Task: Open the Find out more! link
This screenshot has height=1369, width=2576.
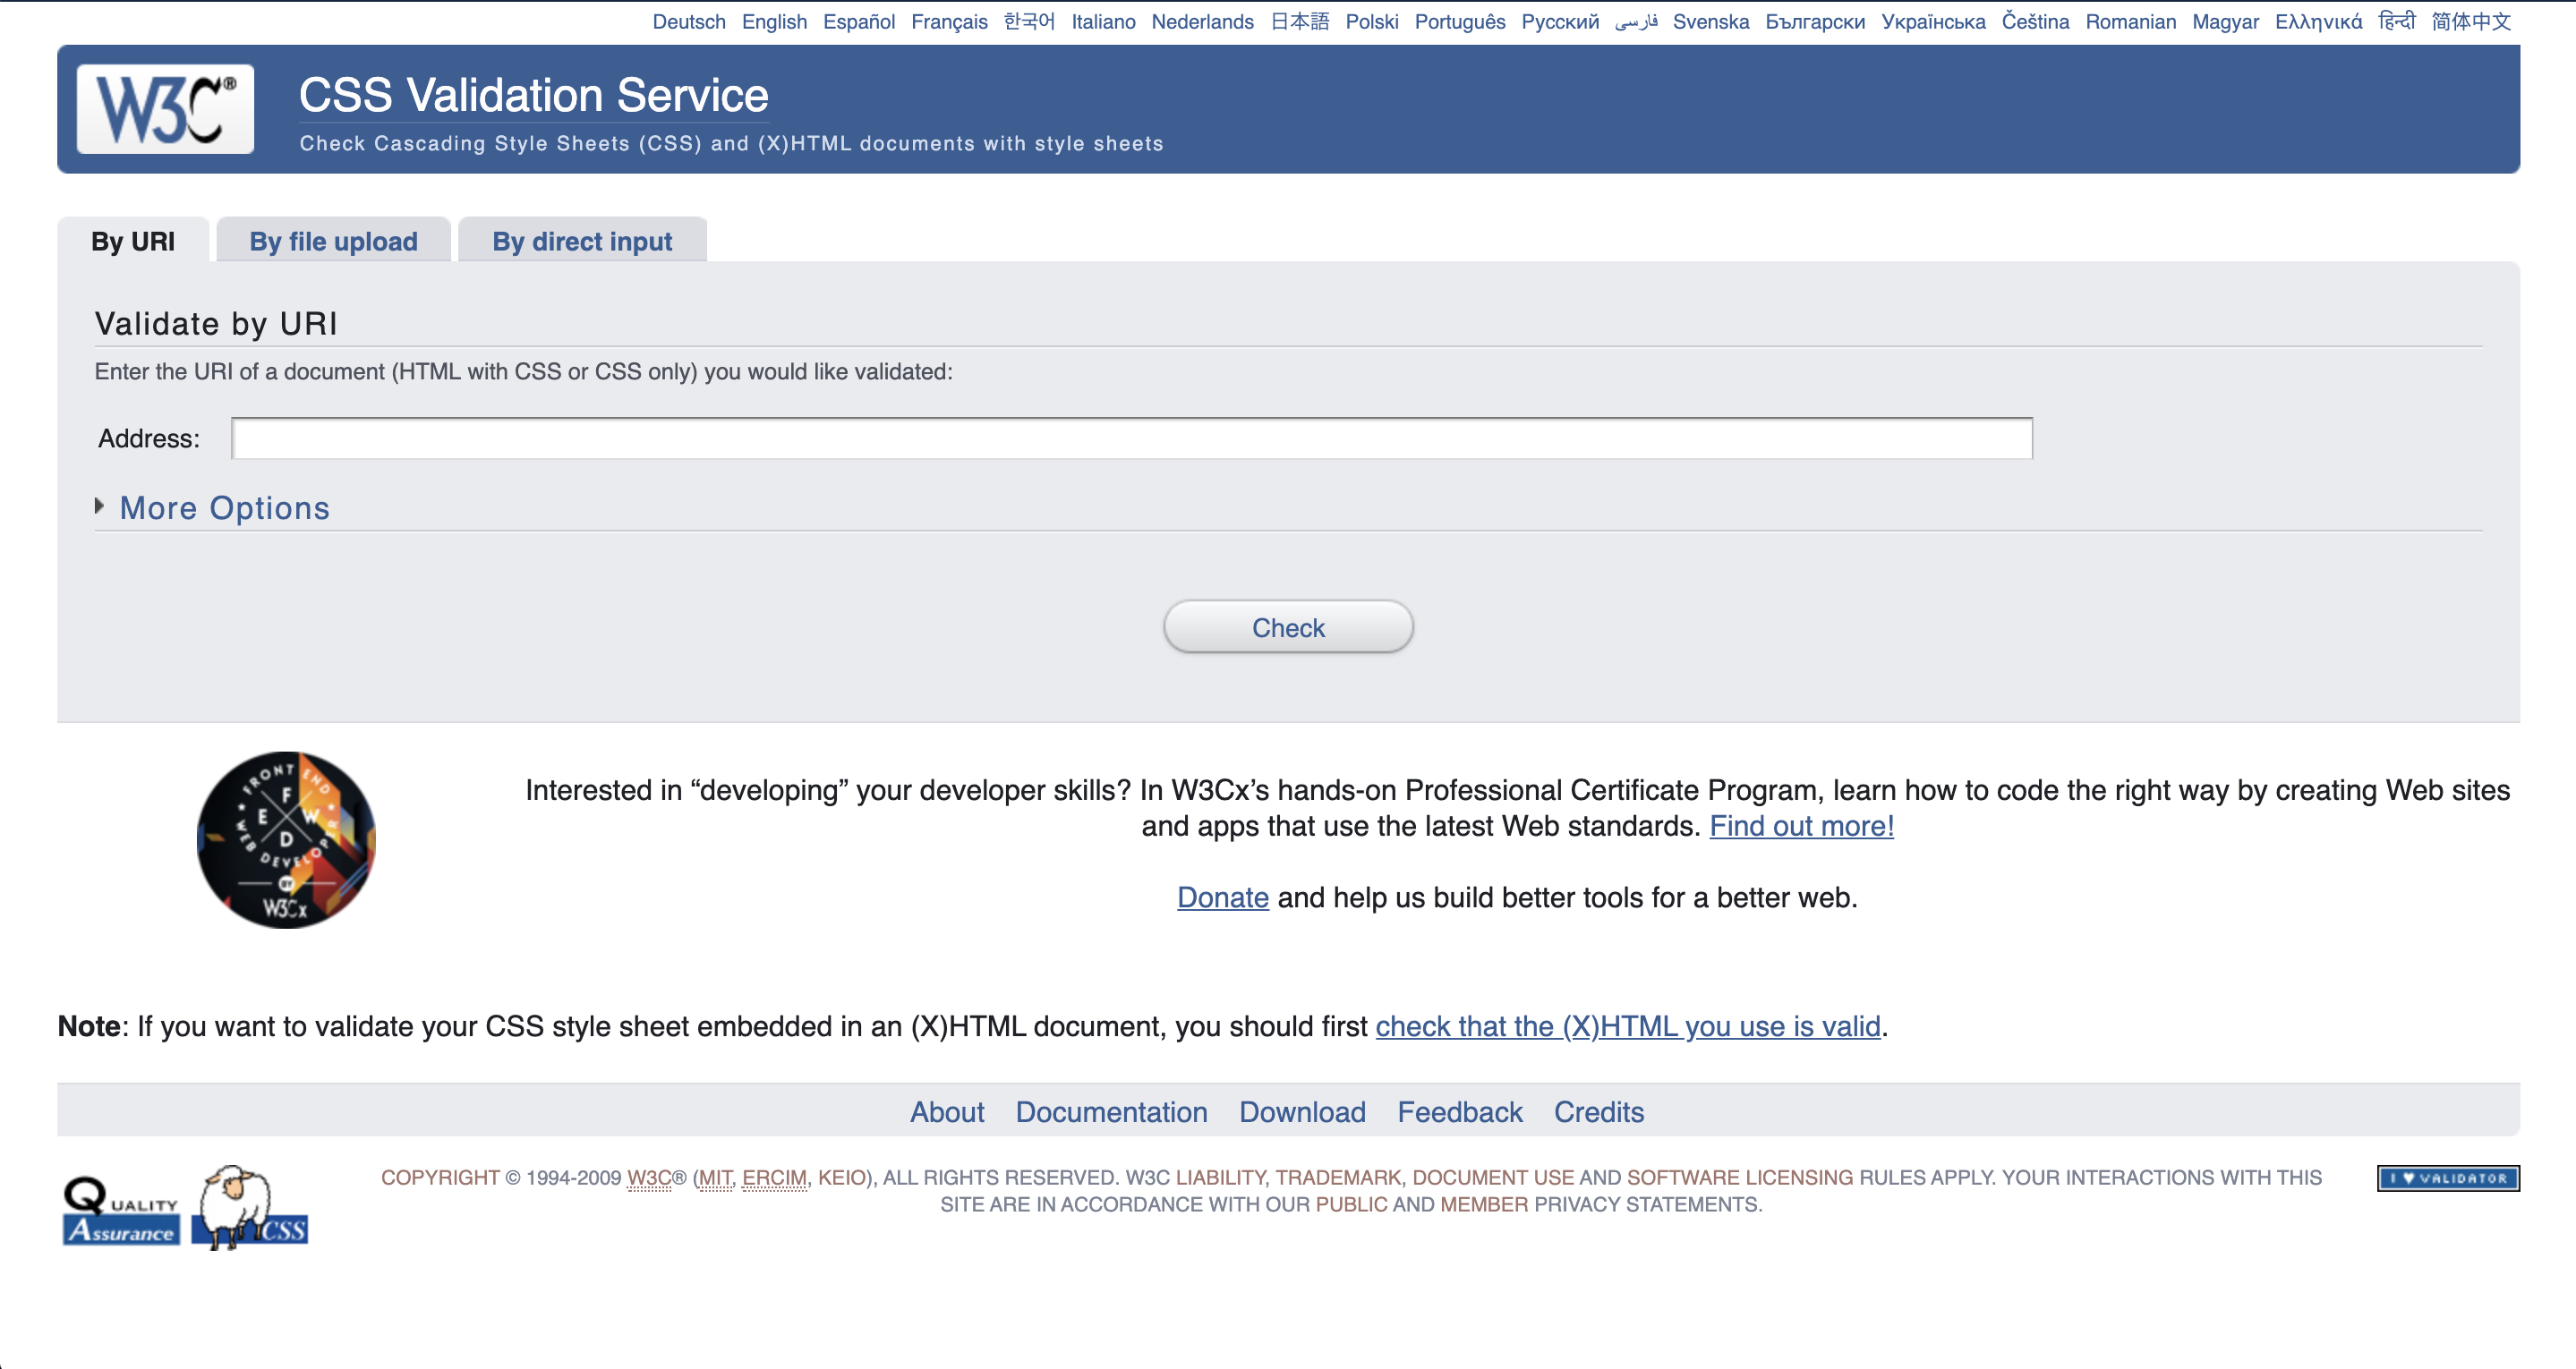Action: click(x=1801, y=826)
